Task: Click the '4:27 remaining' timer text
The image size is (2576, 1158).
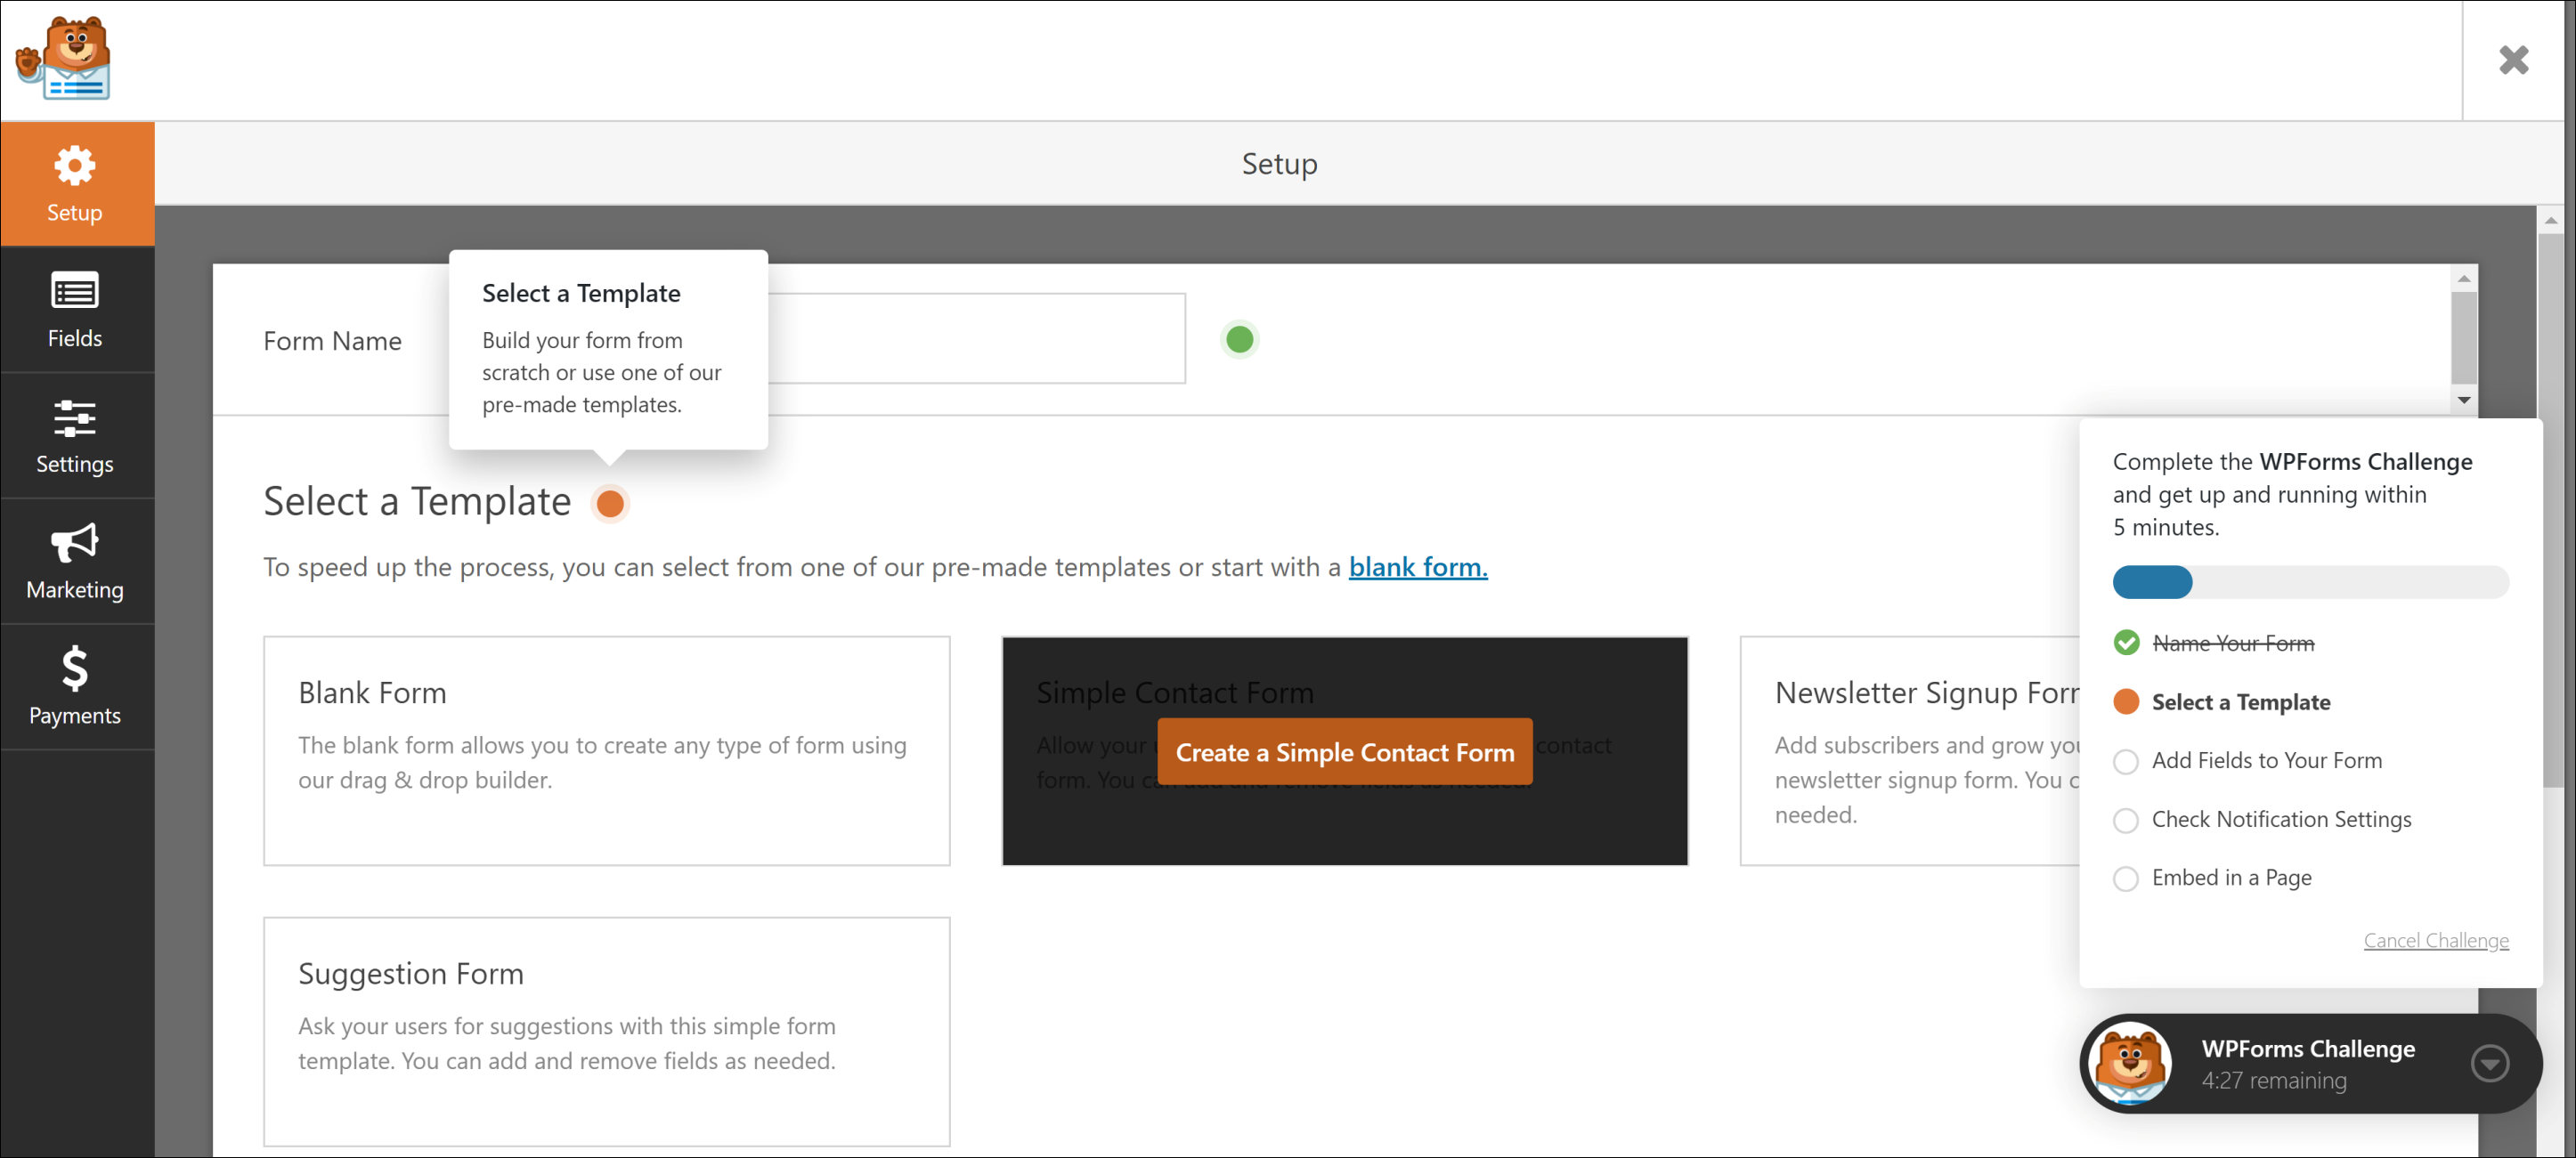Action: [2273, 1080]
